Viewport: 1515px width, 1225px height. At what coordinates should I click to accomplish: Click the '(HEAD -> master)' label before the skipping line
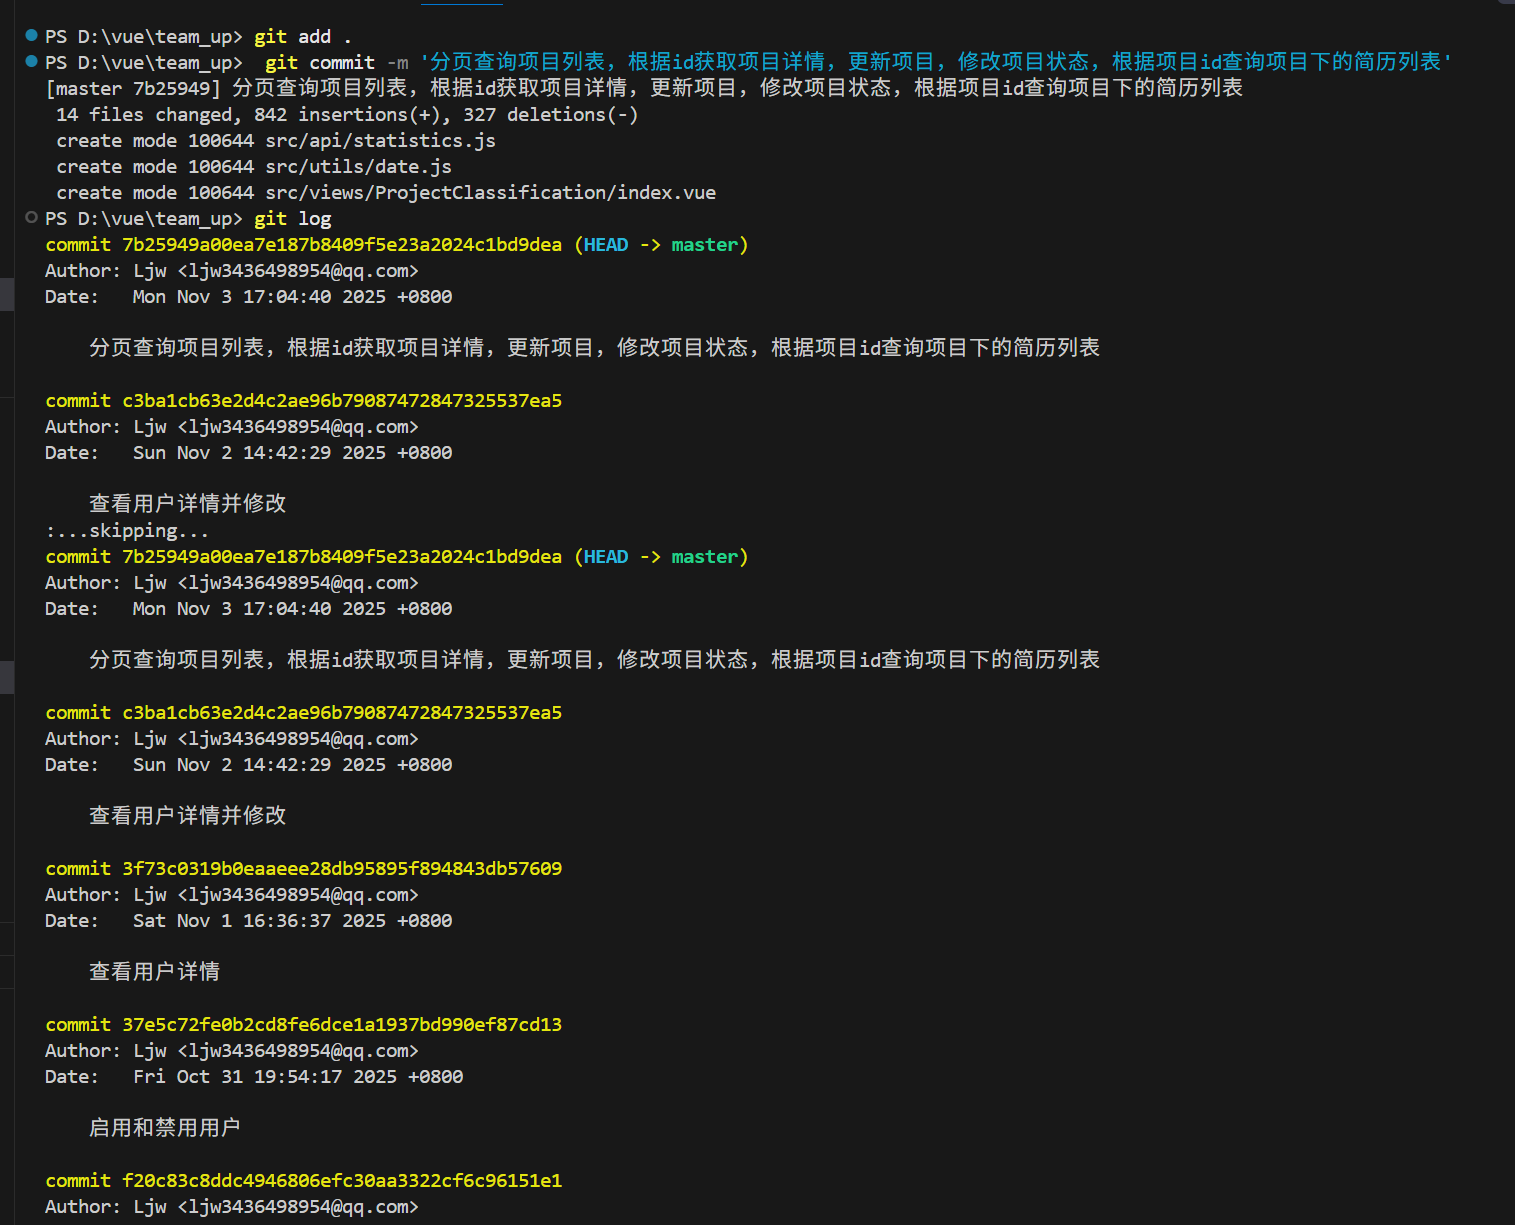click(x=661, y=245)
